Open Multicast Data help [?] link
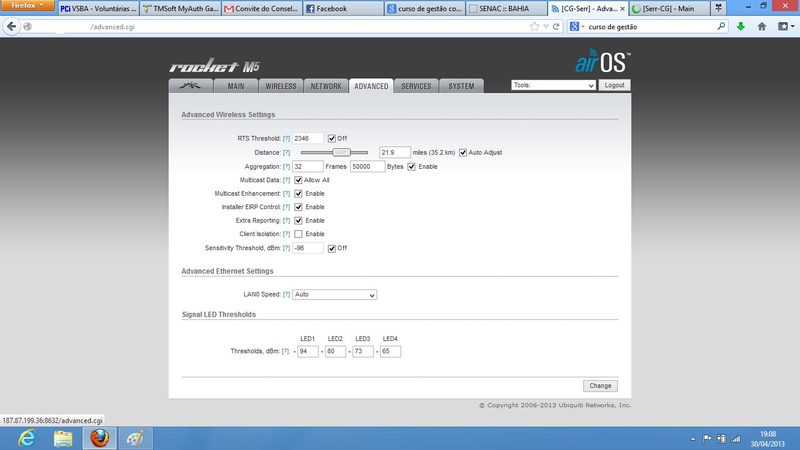The width and height of the screenshot is (800, 450). (286, 180)
